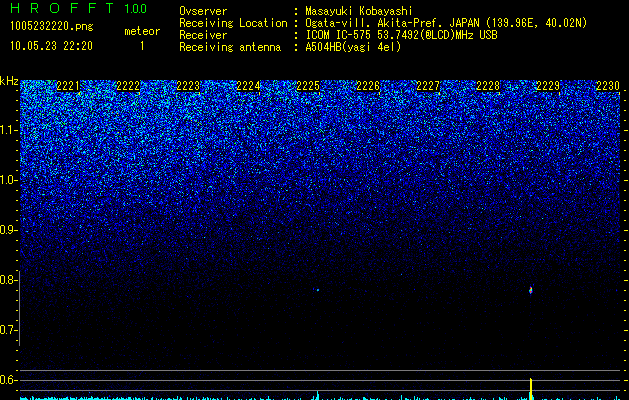Click the faint cyan echo near 2225

(x=318, y=290)
